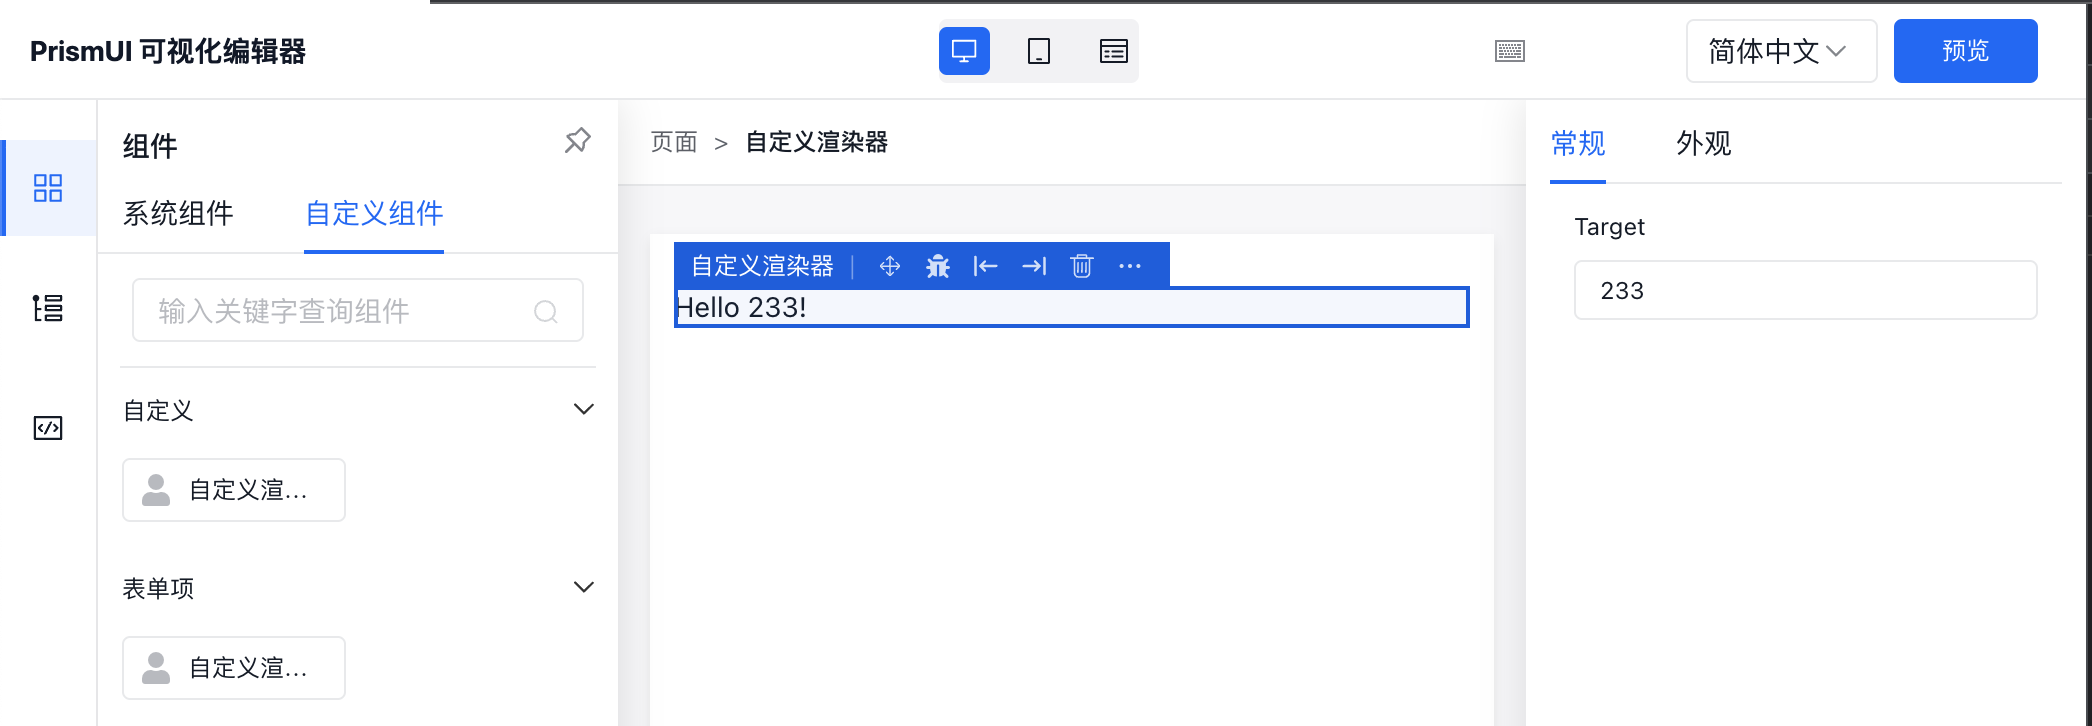
Task: Switch to 系统组件 tab
Action: click(x=178, y=213)
